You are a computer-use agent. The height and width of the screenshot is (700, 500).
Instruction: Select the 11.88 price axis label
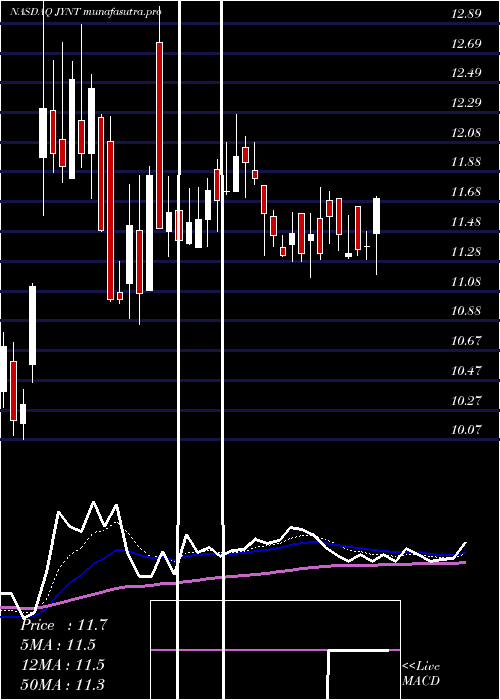(466, 162)
